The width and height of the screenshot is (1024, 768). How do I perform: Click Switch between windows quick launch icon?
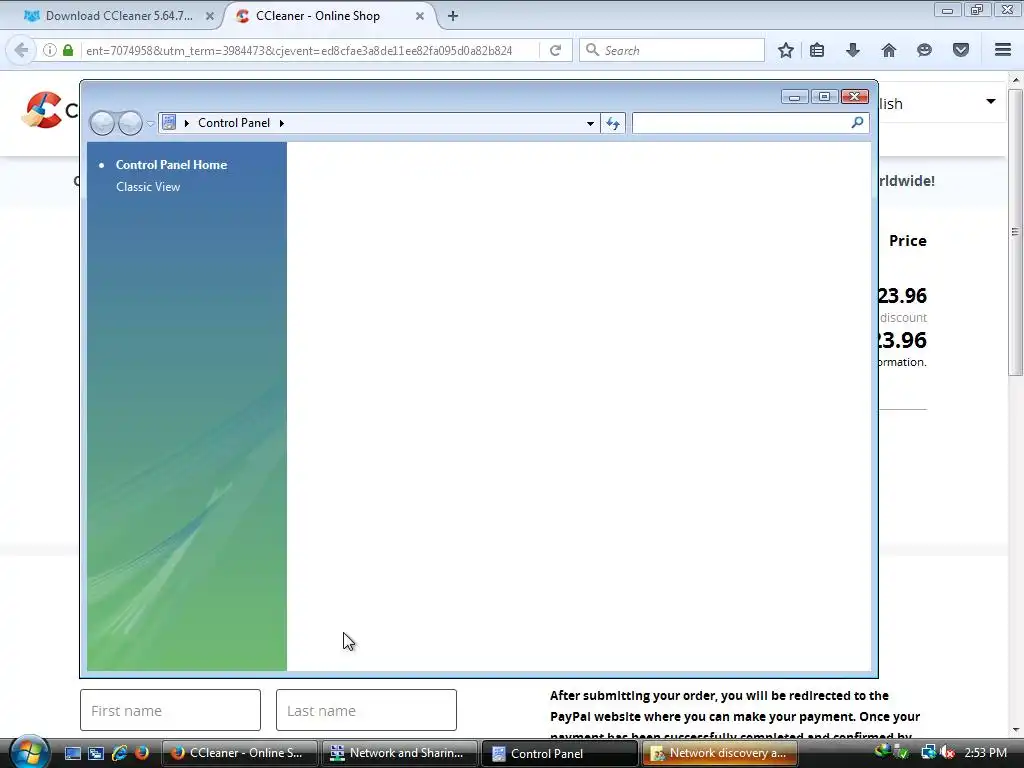click(x=96, y=753)
